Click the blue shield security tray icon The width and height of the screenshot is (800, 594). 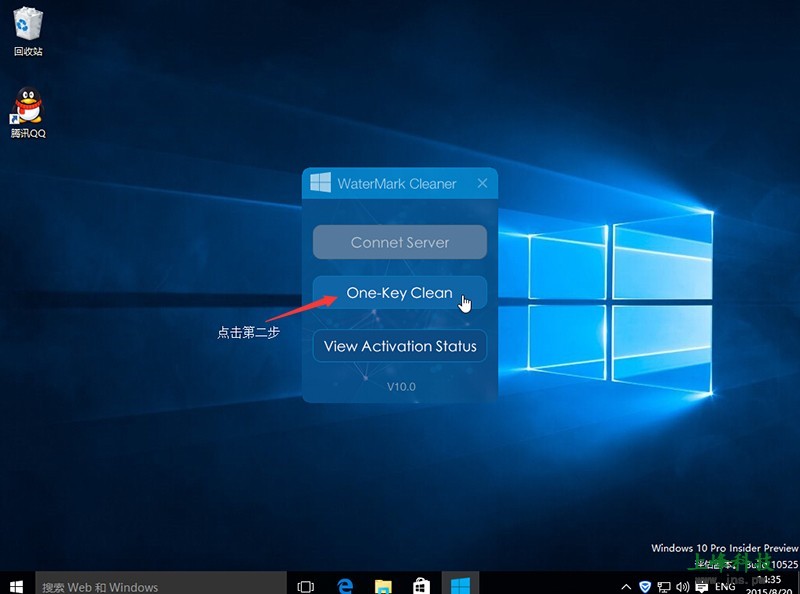click(645, 586)
